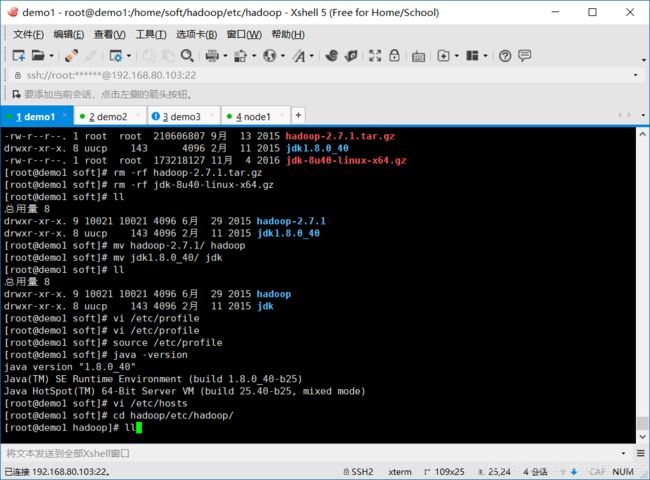The height and width of the screenshot is (480, 650).
Task: Expand the file transfer dropdown arrow
Action: pos(254,56)
